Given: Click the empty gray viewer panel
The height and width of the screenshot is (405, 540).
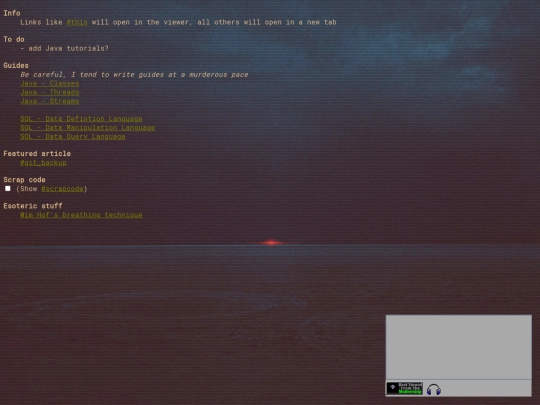Looking at the screenshot, I should tap(458, 347).
